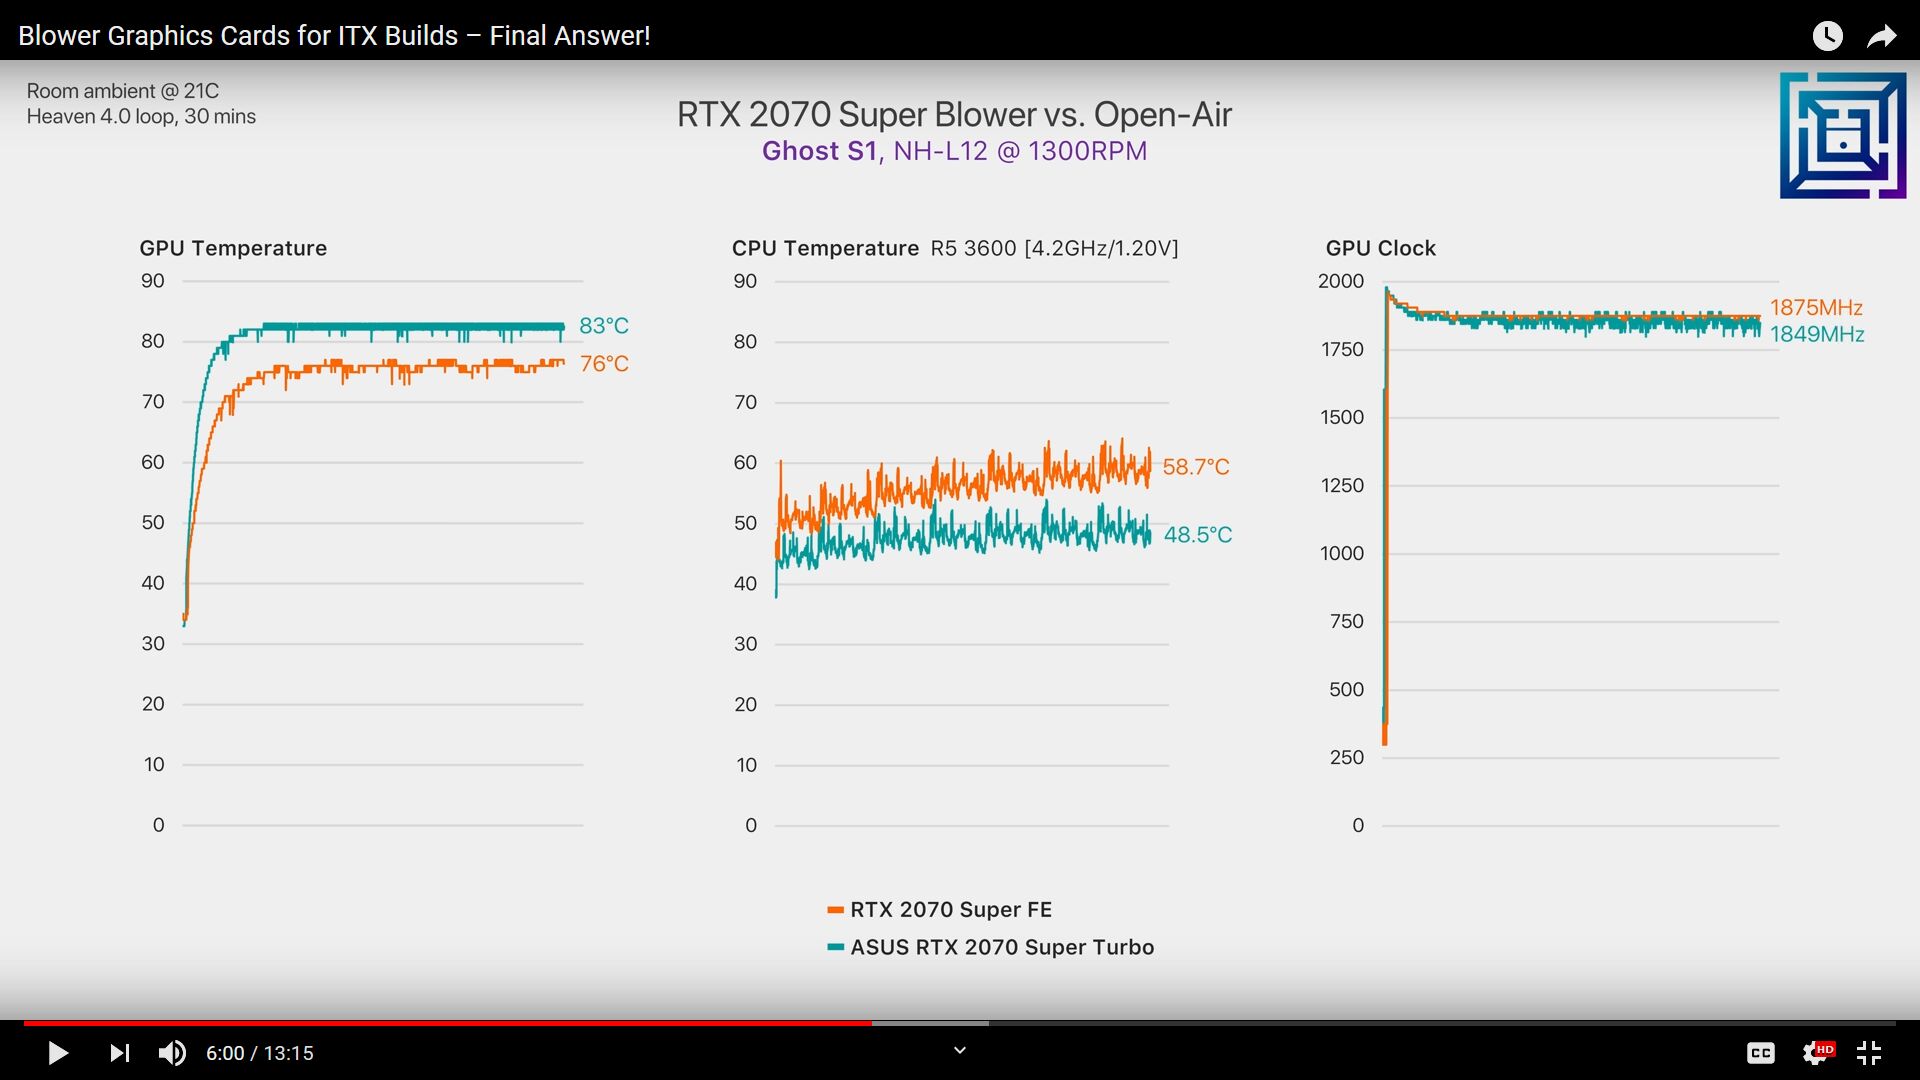Click the 'GPU Clock' chart heading
This screenshot has height=1080, width=1920.
[x=1380, y=248]
